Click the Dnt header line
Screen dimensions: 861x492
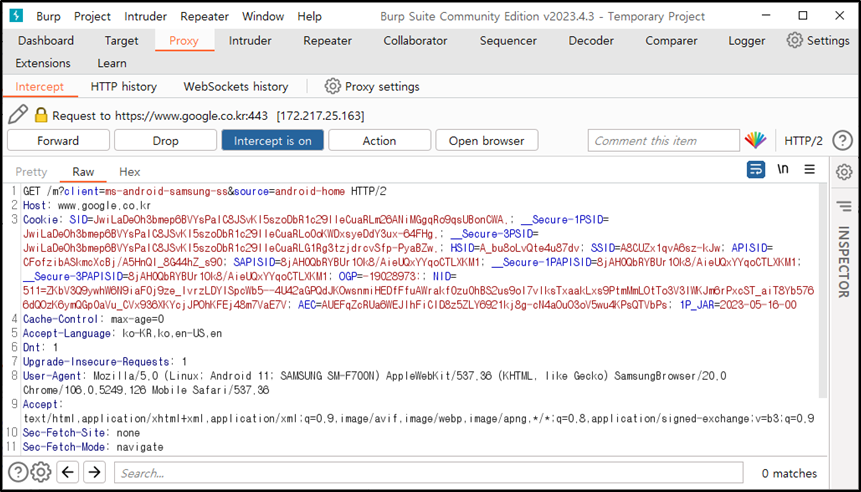point(40,348)
